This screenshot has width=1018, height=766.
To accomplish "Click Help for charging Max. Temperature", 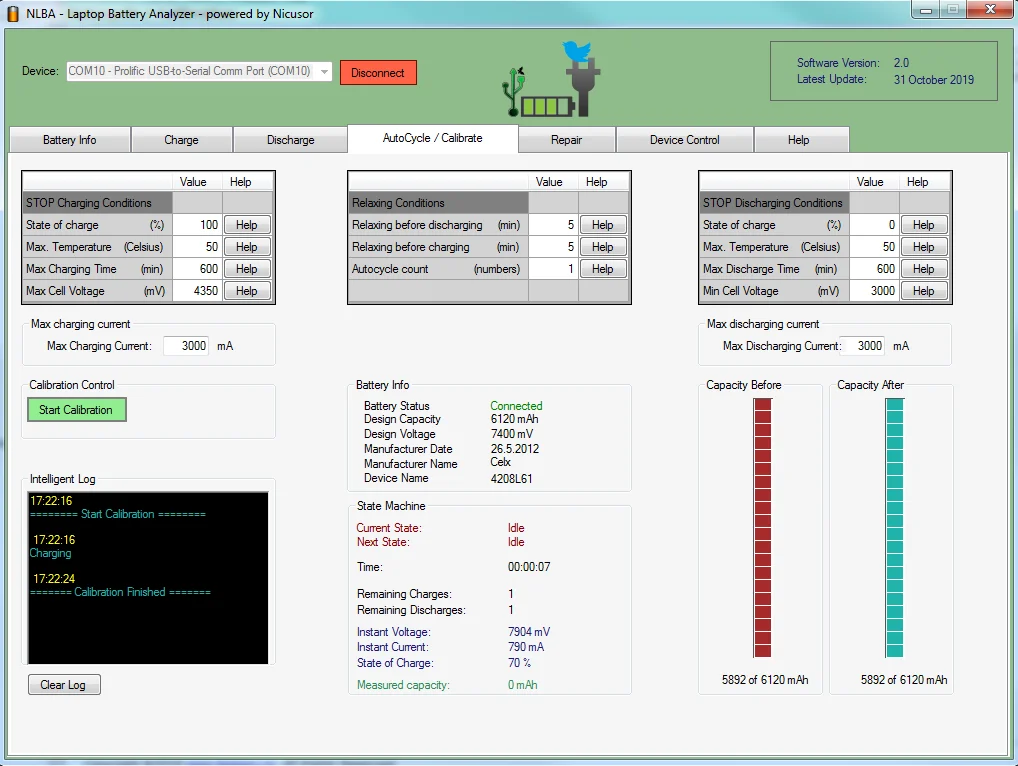I will (x=247, y=247).
